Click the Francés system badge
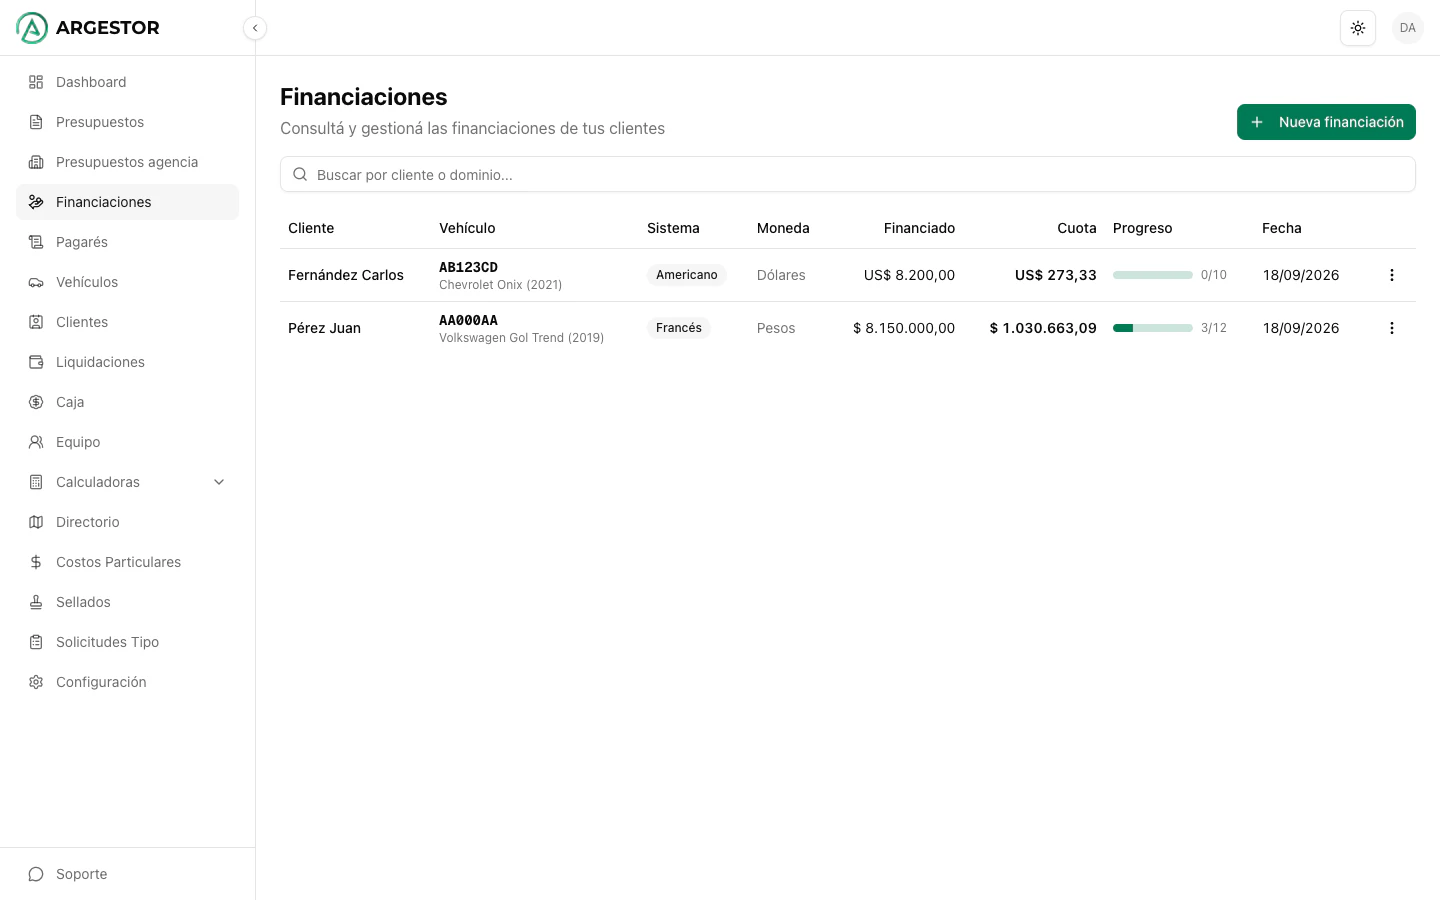This screenshot has height=900, width=1440. click(x=679, y=328)
